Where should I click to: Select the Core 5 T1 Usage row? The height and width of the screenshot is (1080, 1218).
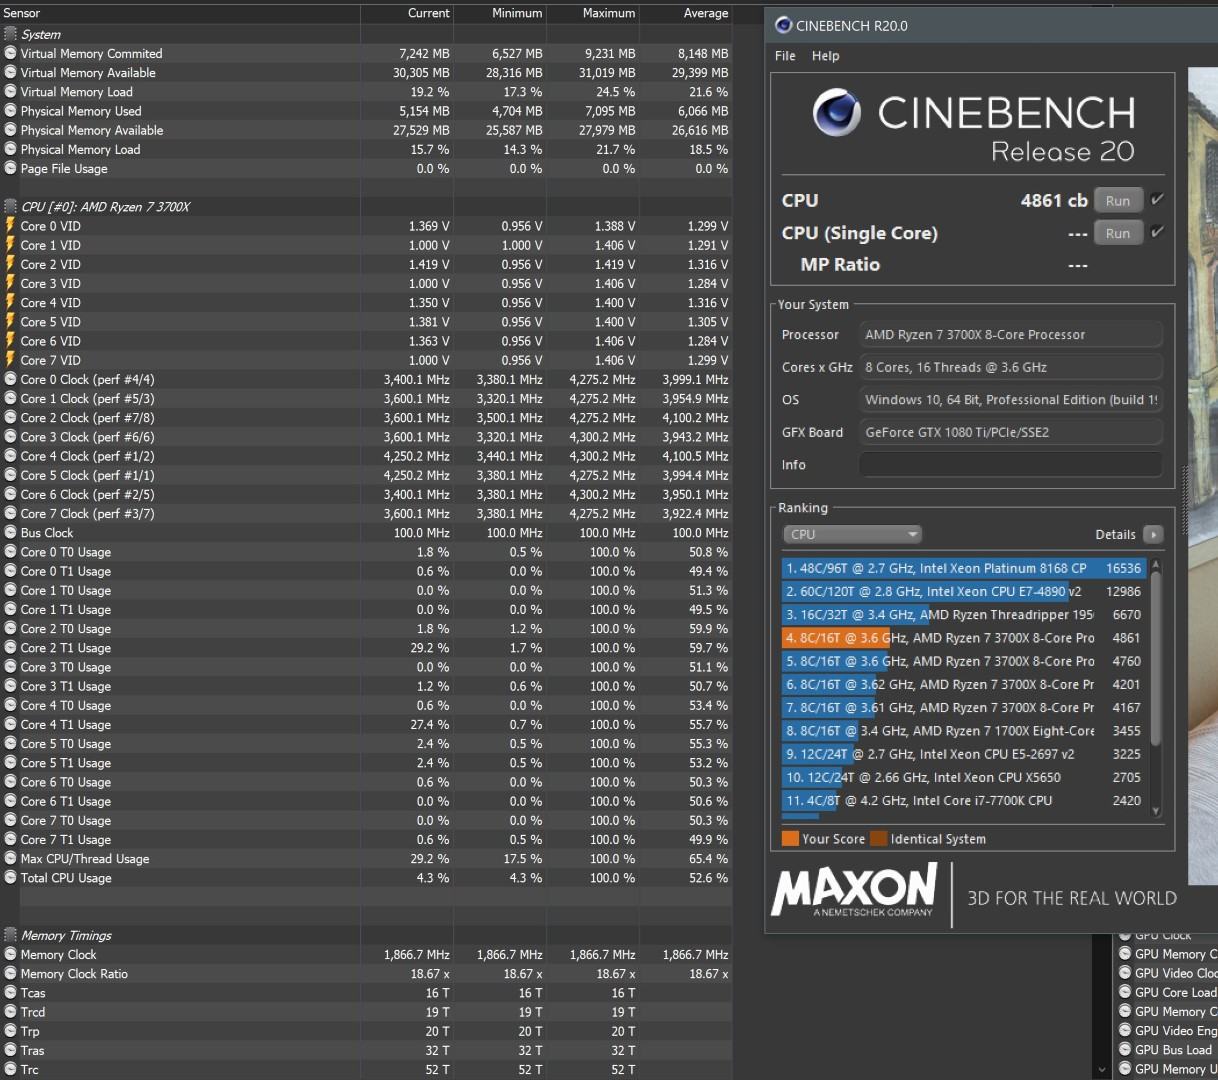(x=366, y=763)
